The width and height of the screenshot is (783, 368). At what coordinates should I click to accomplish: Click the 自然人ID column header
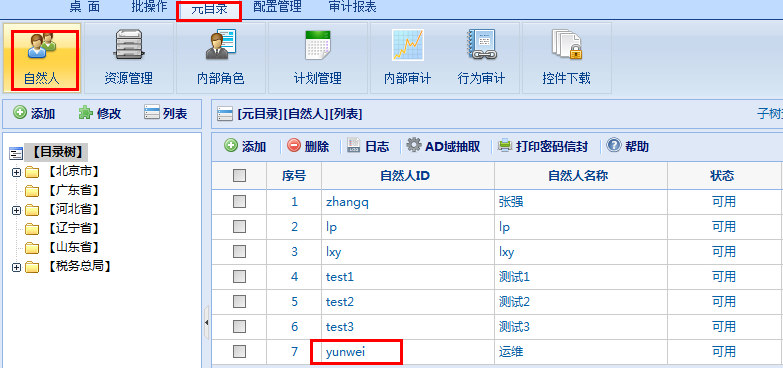(405, 176)
